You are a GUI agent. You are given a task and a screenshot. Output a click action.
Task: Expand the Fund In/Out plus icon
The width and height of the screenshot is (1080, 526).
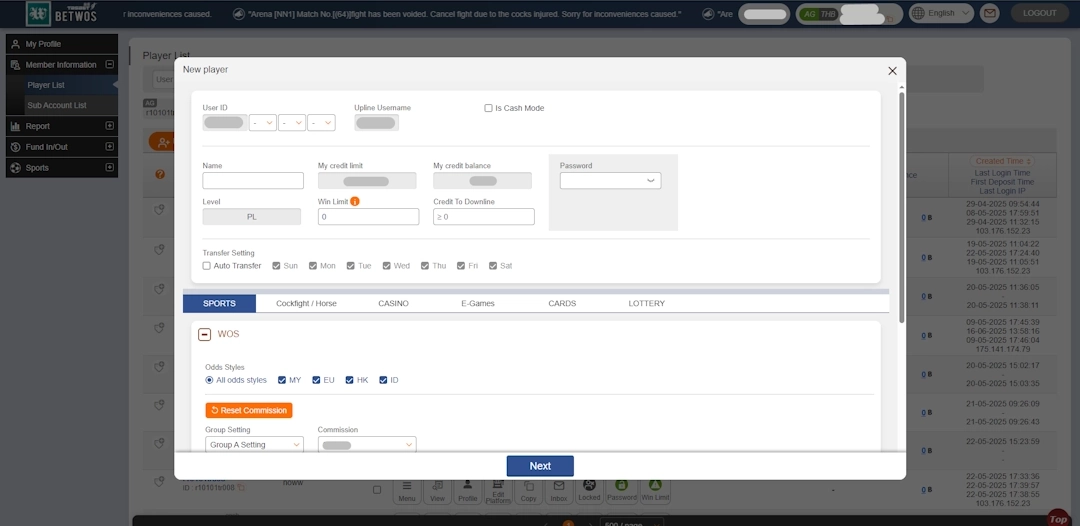click(109, 147)
